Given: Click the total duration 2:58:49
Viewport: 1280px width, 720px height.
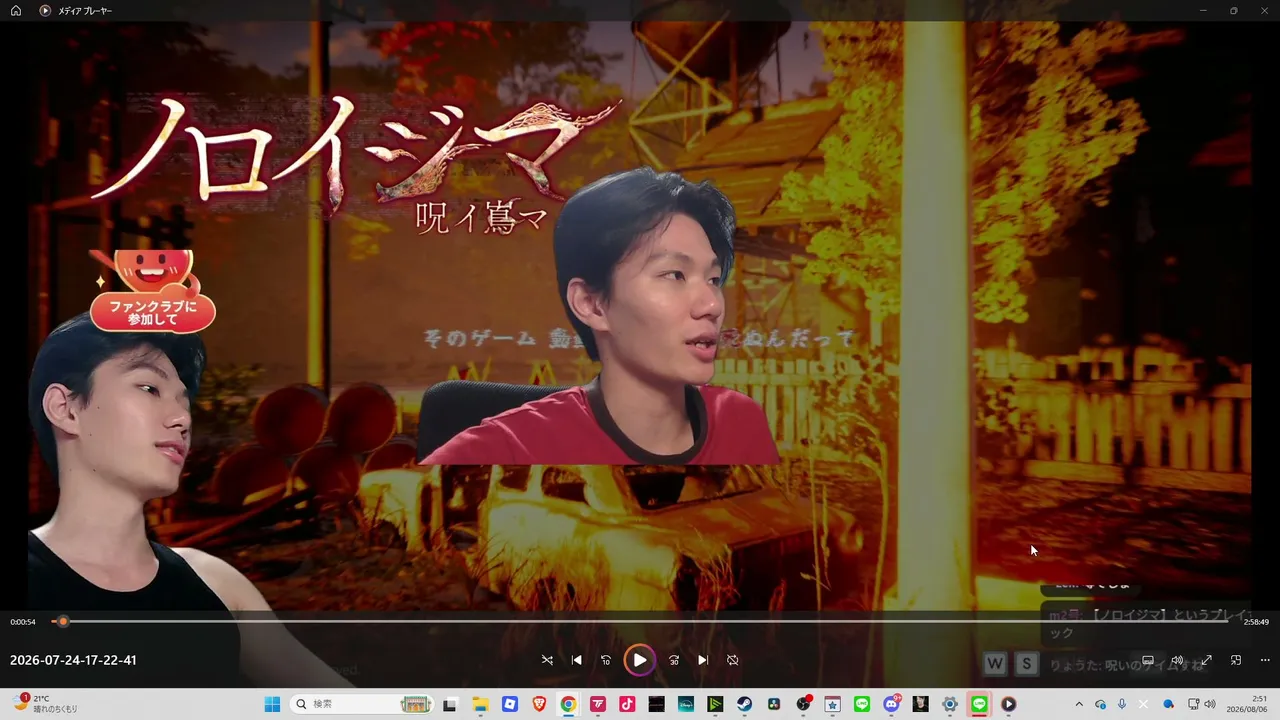Looking at the screenshot, I should click(1256, 622).
